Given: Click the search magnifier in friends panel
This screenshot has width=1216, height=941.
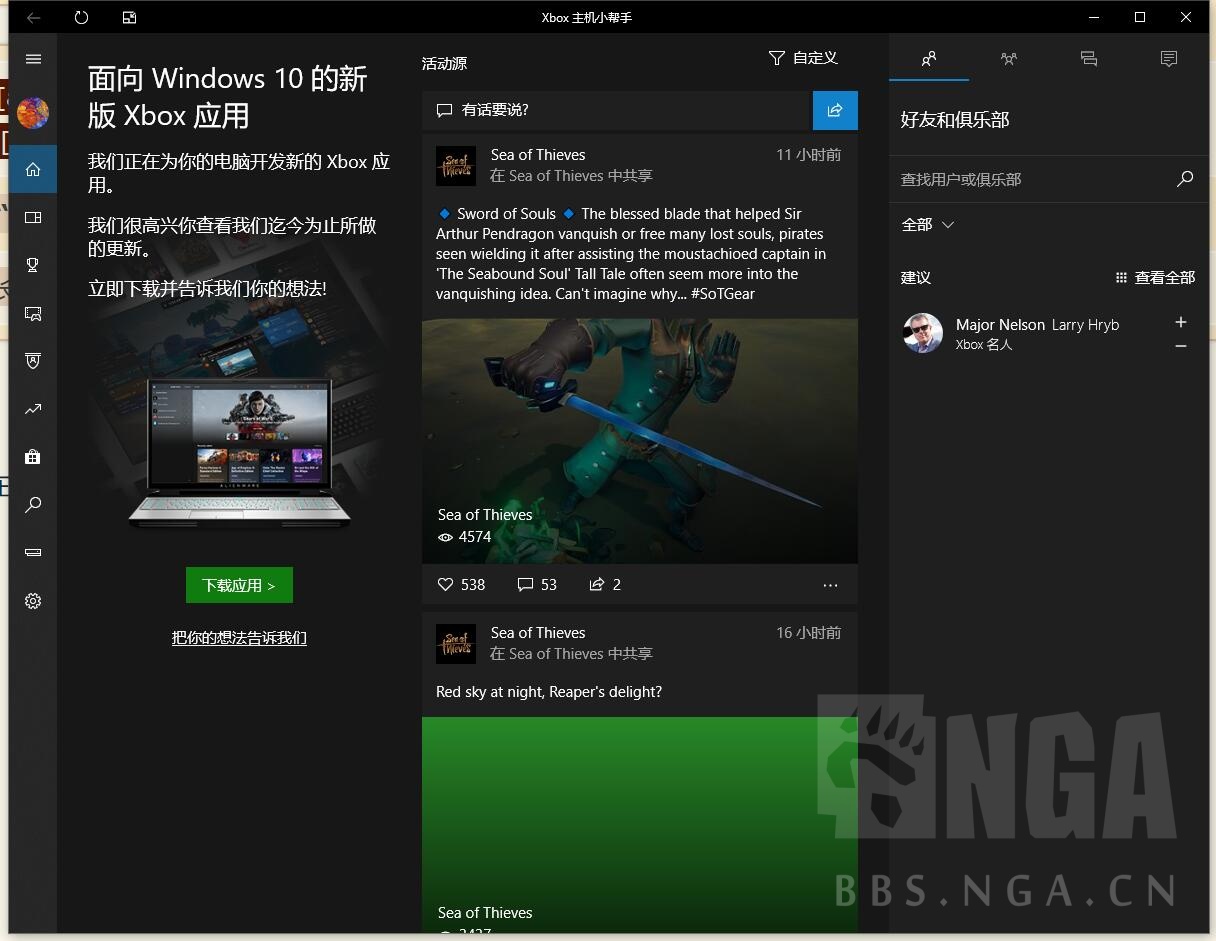Looking at the screenshot, I should click(1185, 179).
